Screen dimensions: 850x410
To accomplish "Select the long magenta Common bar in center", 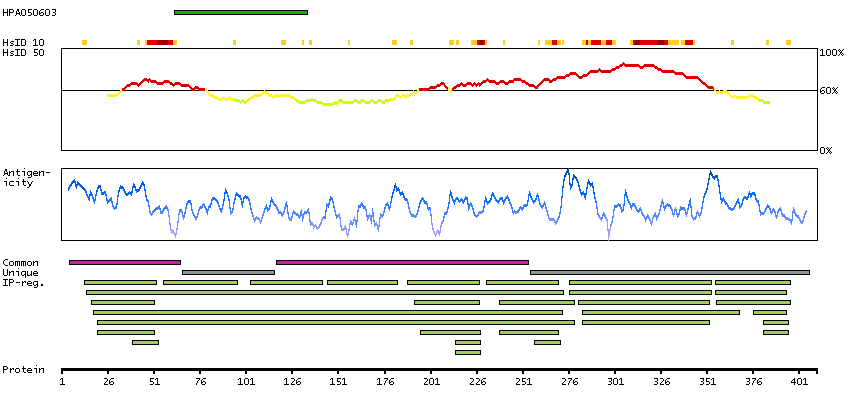I will pos(402,262).
